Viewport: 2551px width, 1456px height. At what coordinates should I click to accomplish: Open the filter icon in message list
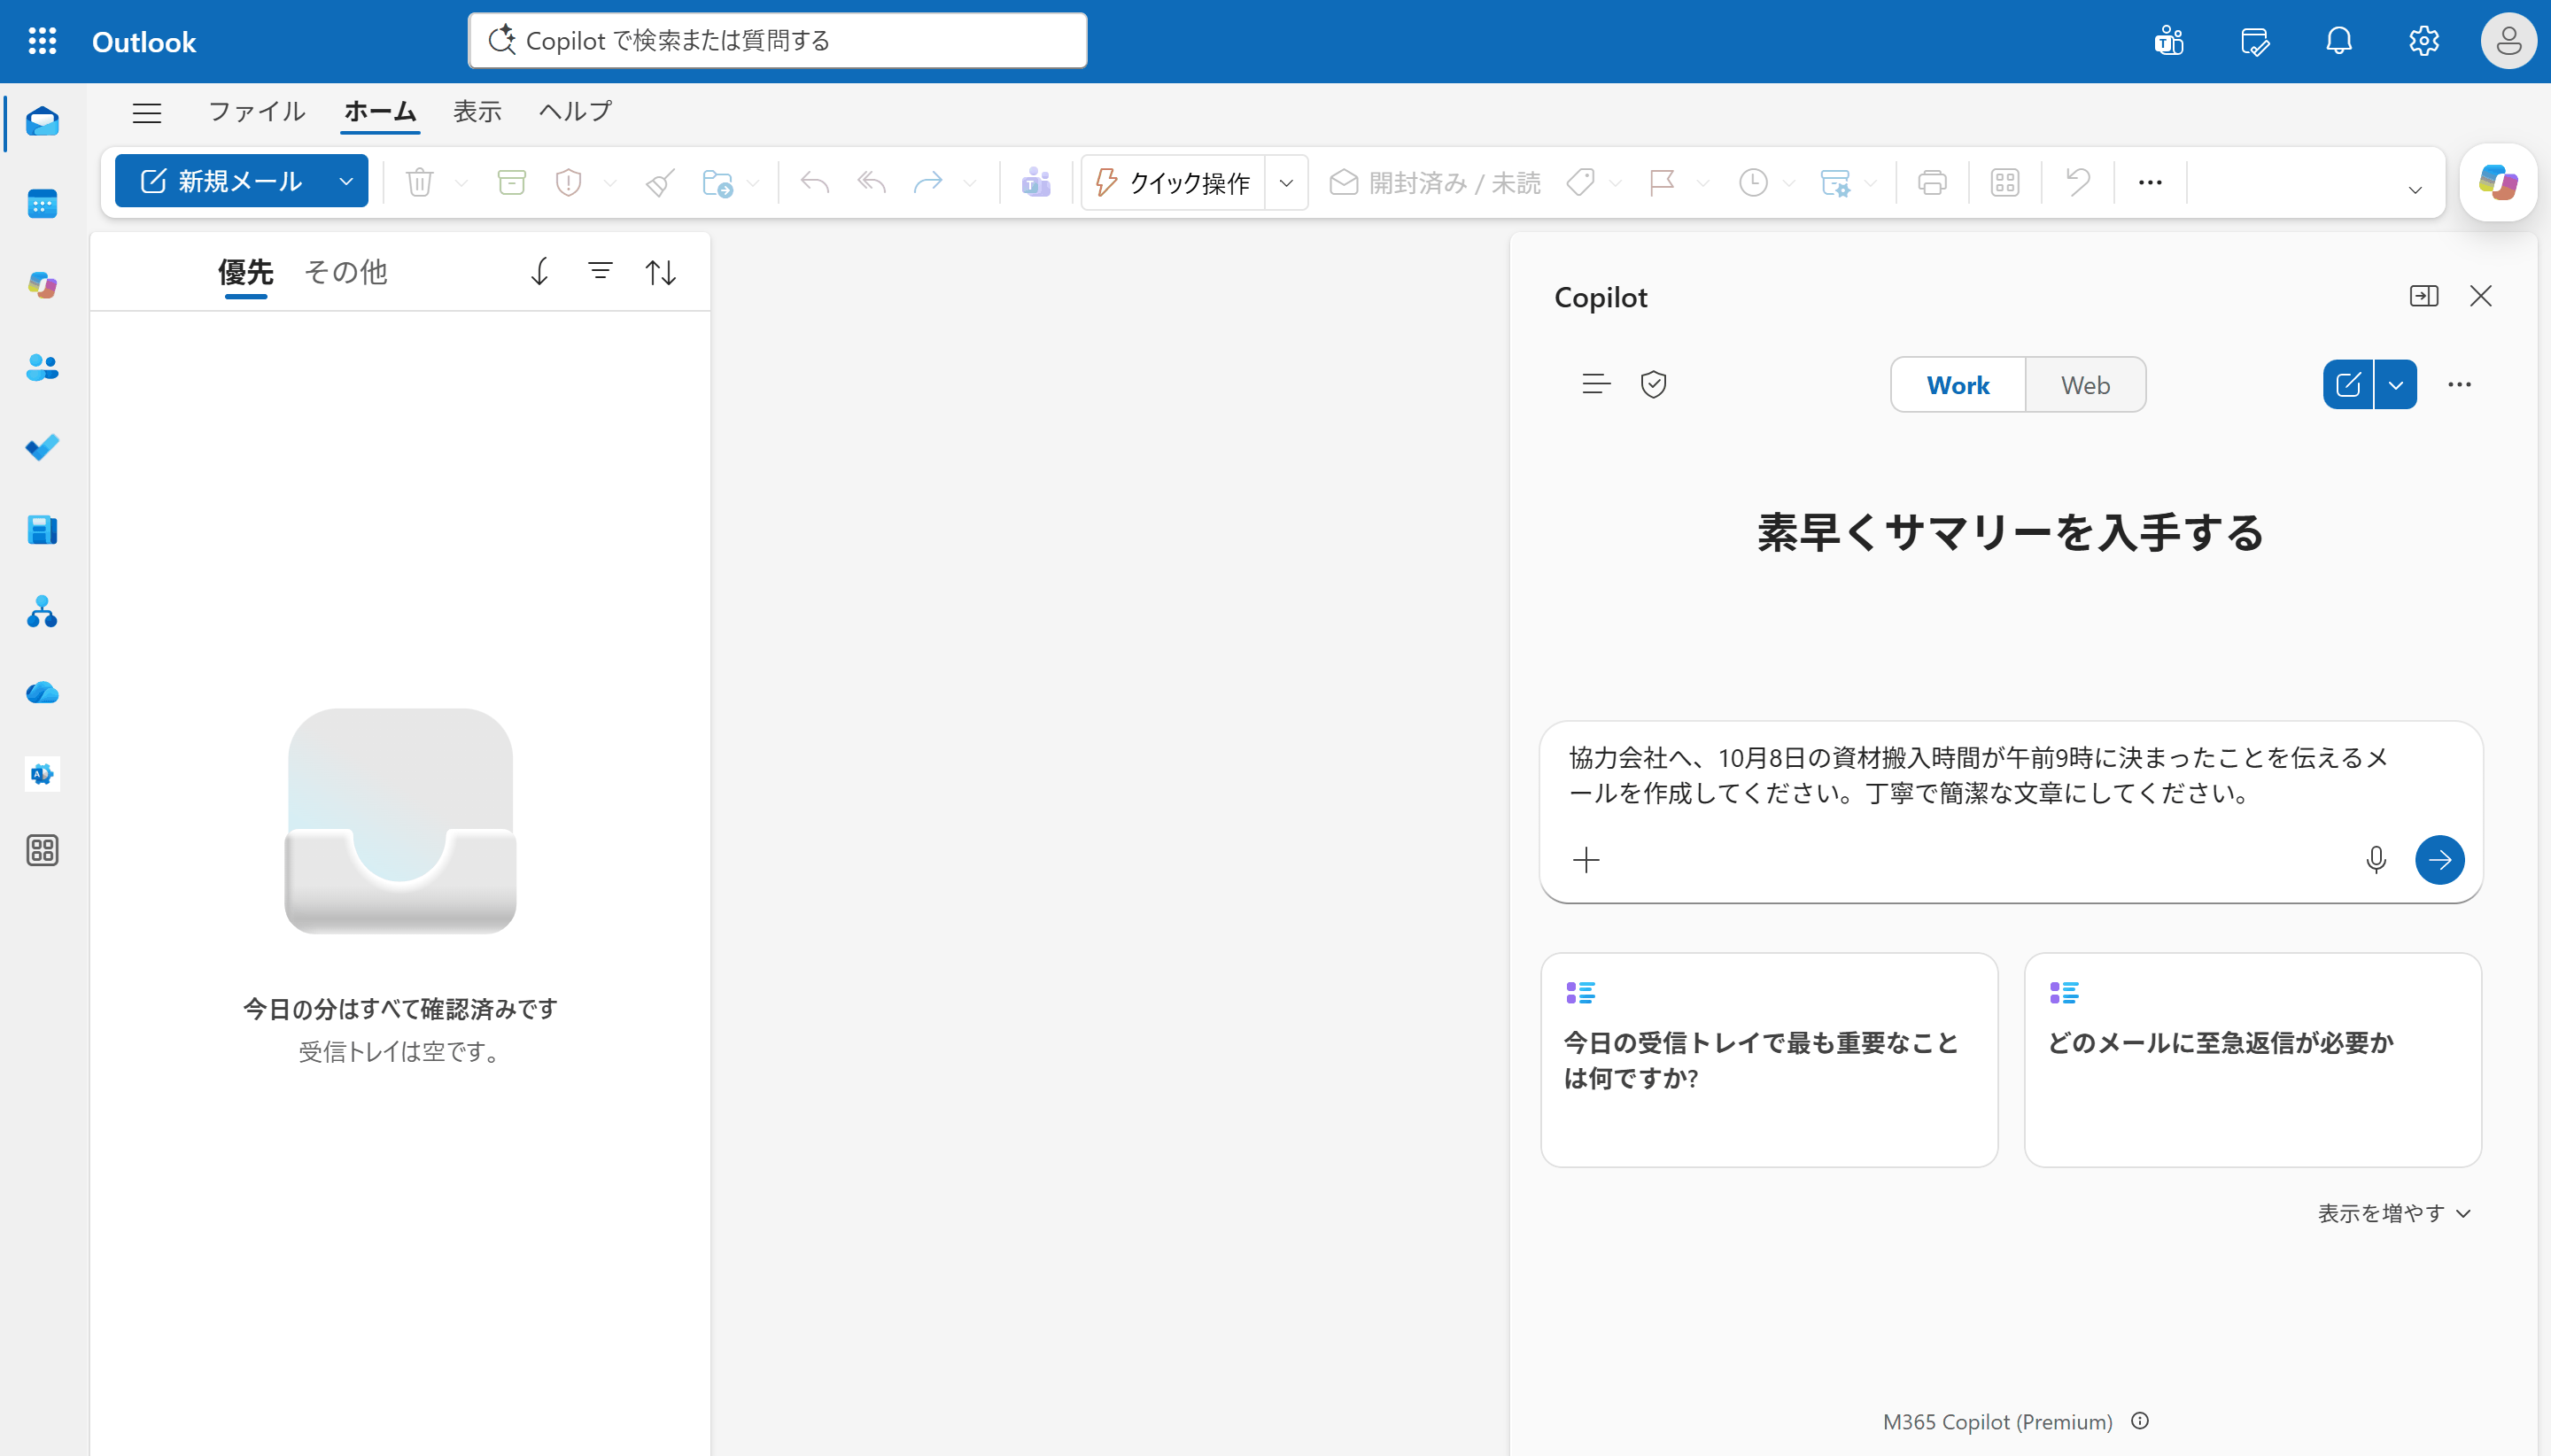[x=600, y=271]
